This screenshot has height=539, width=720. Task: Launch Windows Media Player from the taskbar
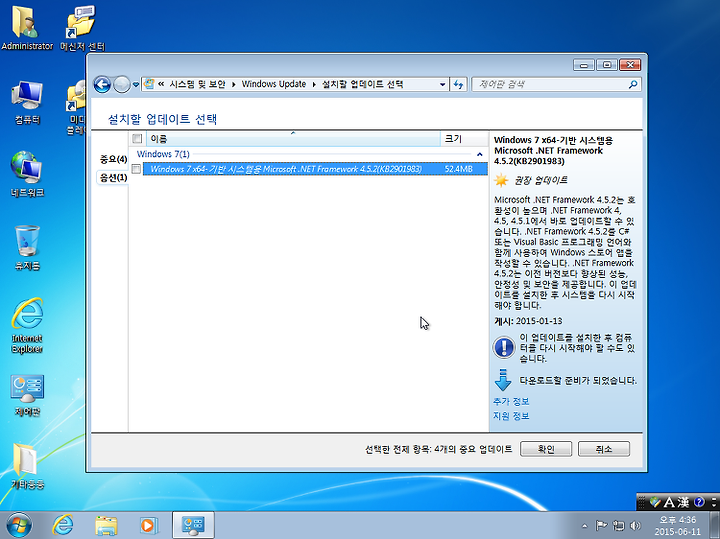tap(148, 525)
